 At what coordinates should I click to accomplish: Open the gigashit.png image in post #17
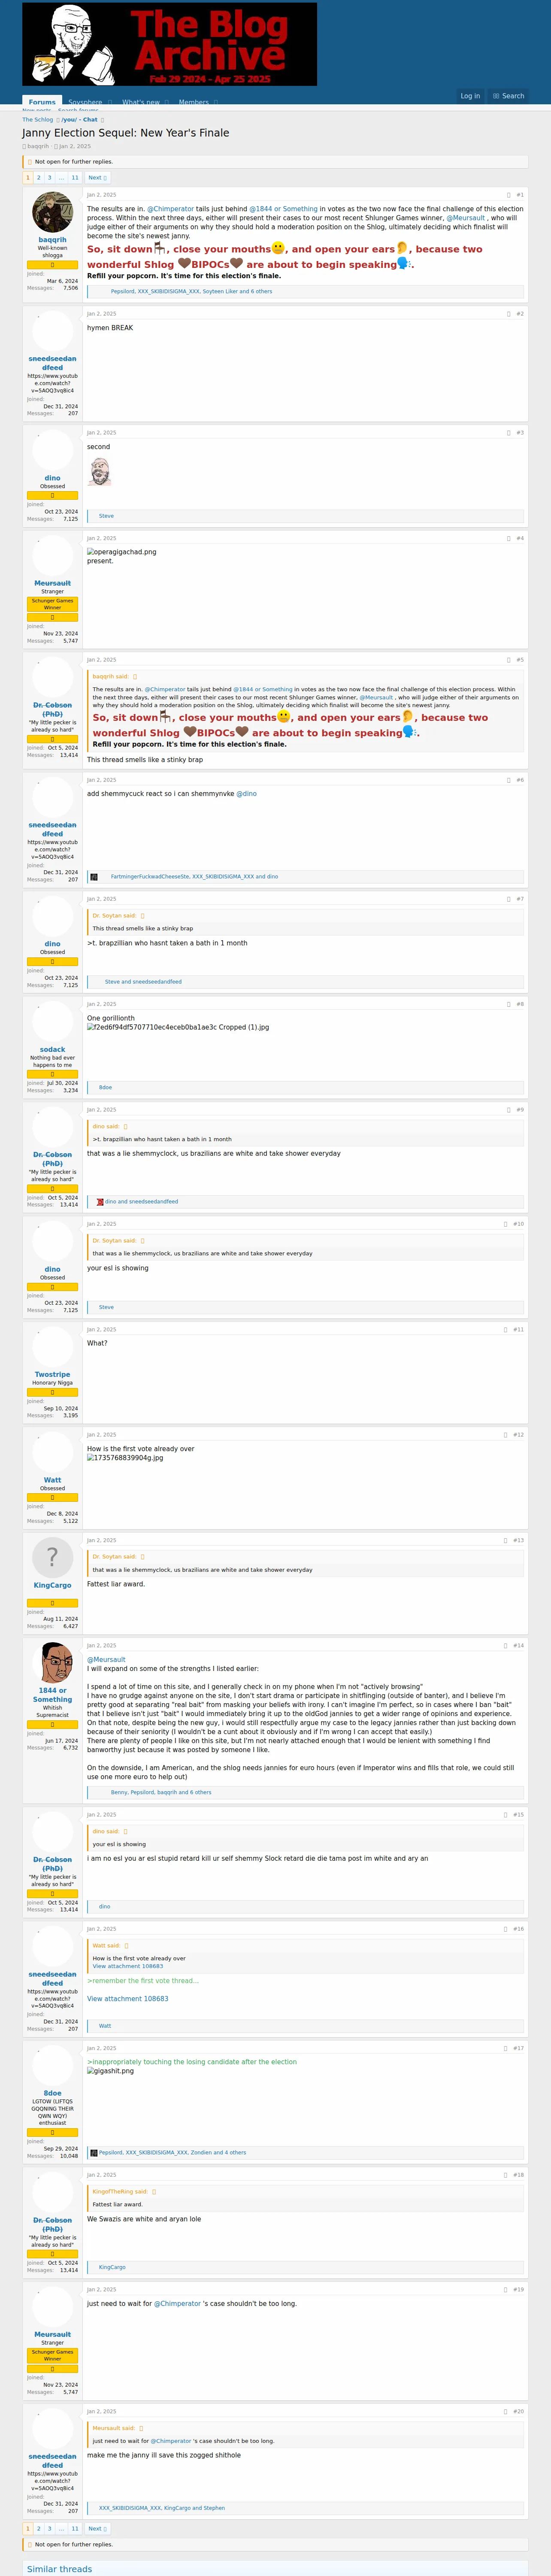[110, 2071]
